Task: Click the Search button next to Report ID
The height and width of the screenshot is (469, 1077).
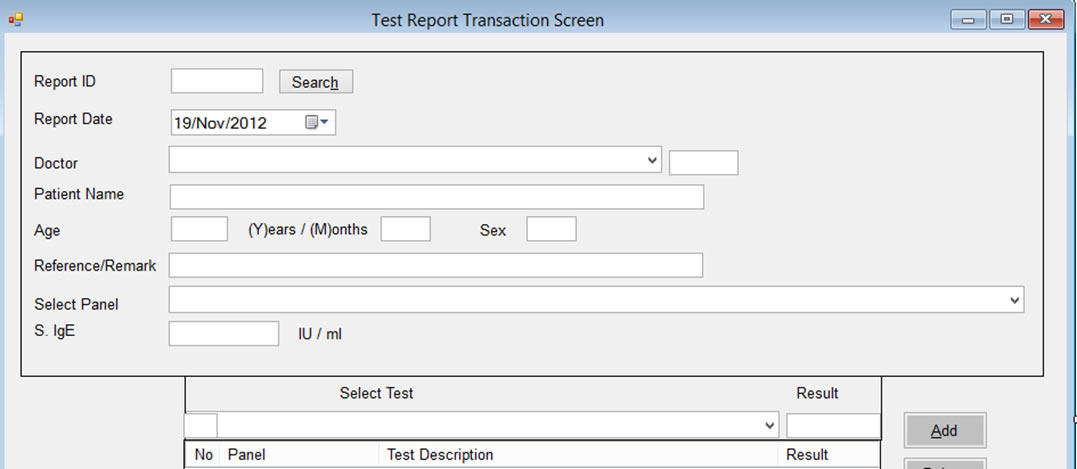Action: [316, 82]
